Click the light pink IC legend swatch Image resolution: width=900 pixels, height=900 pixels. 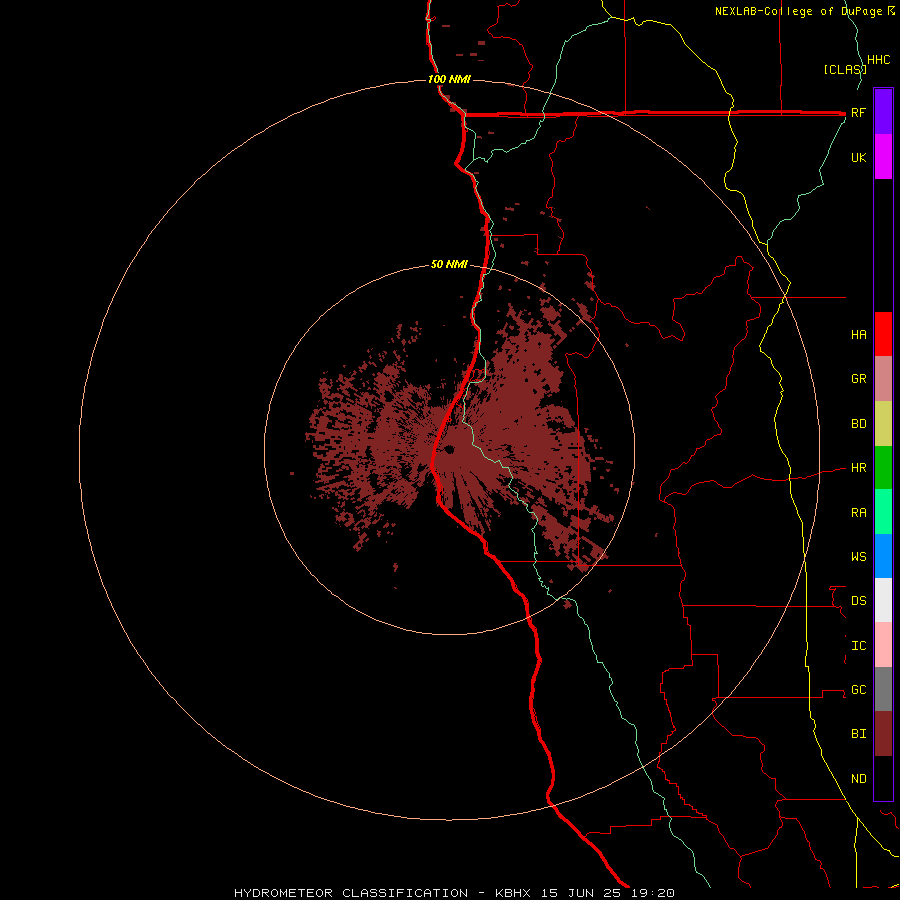click(x=883, y=645)
